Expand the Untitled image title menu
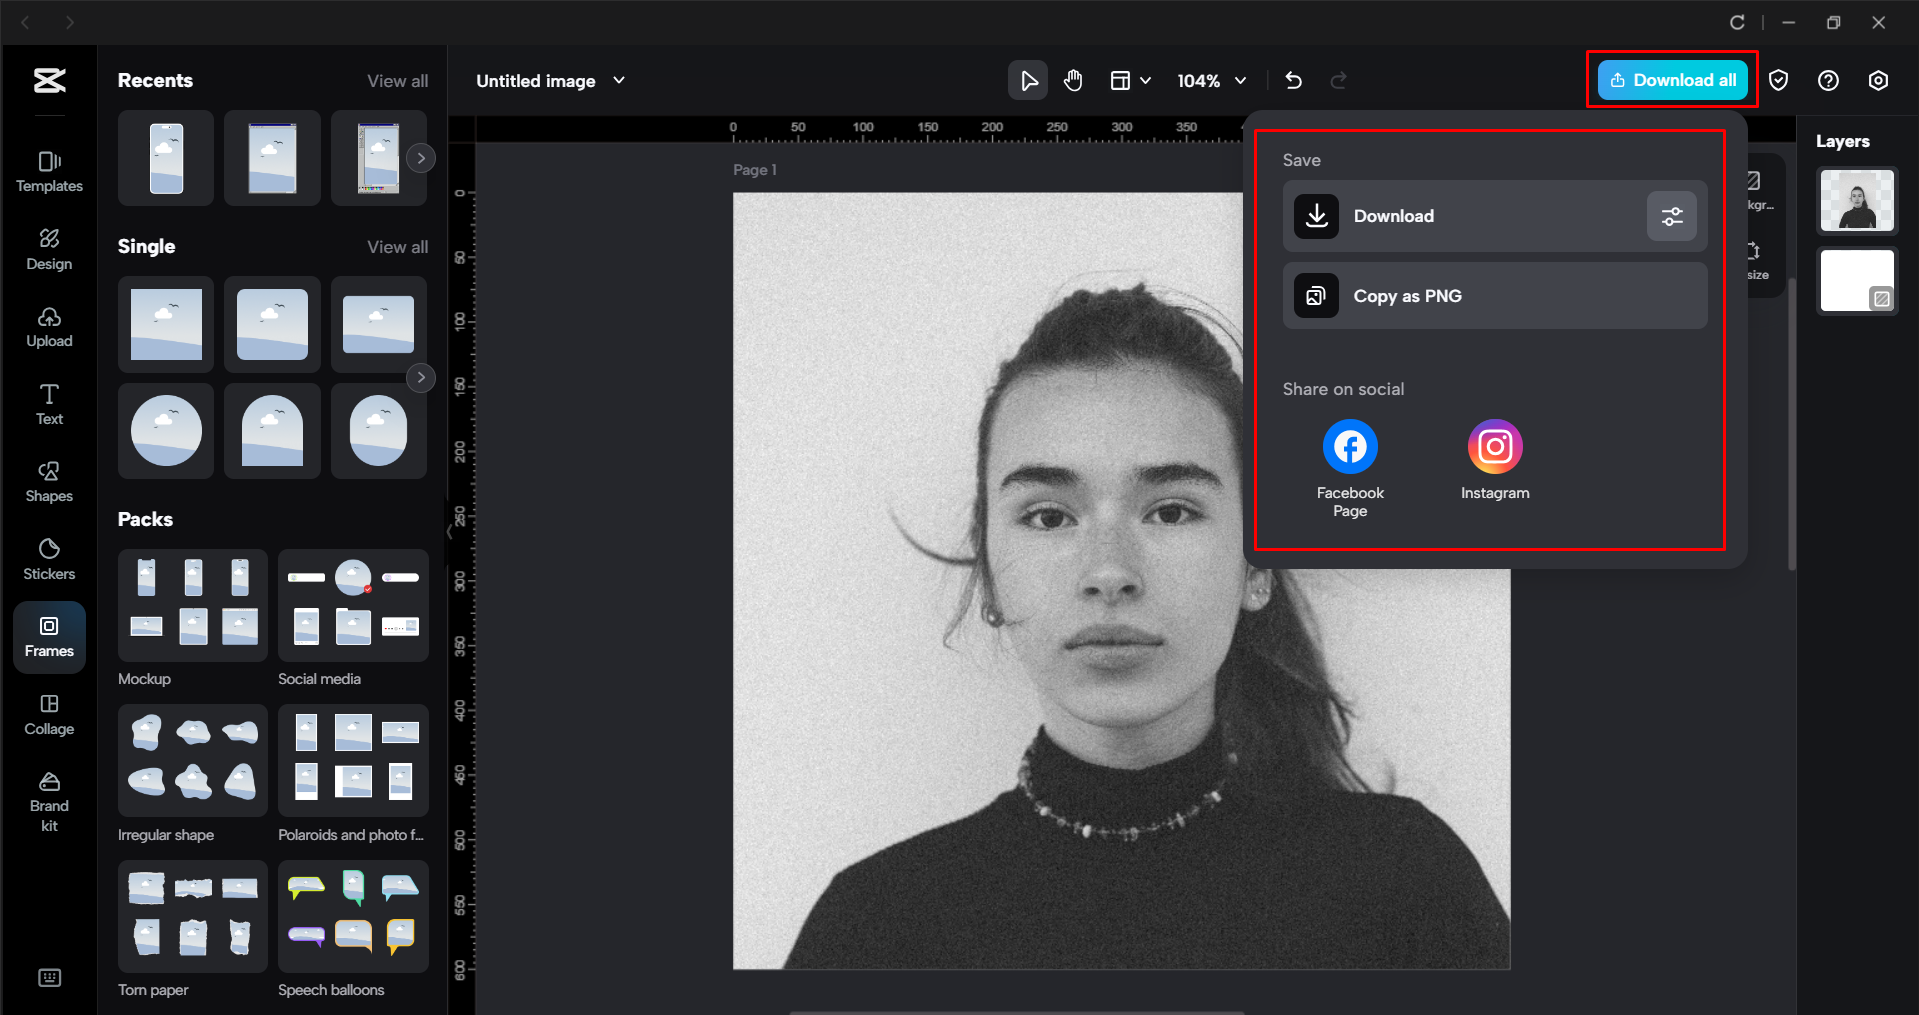 point(619,80)
